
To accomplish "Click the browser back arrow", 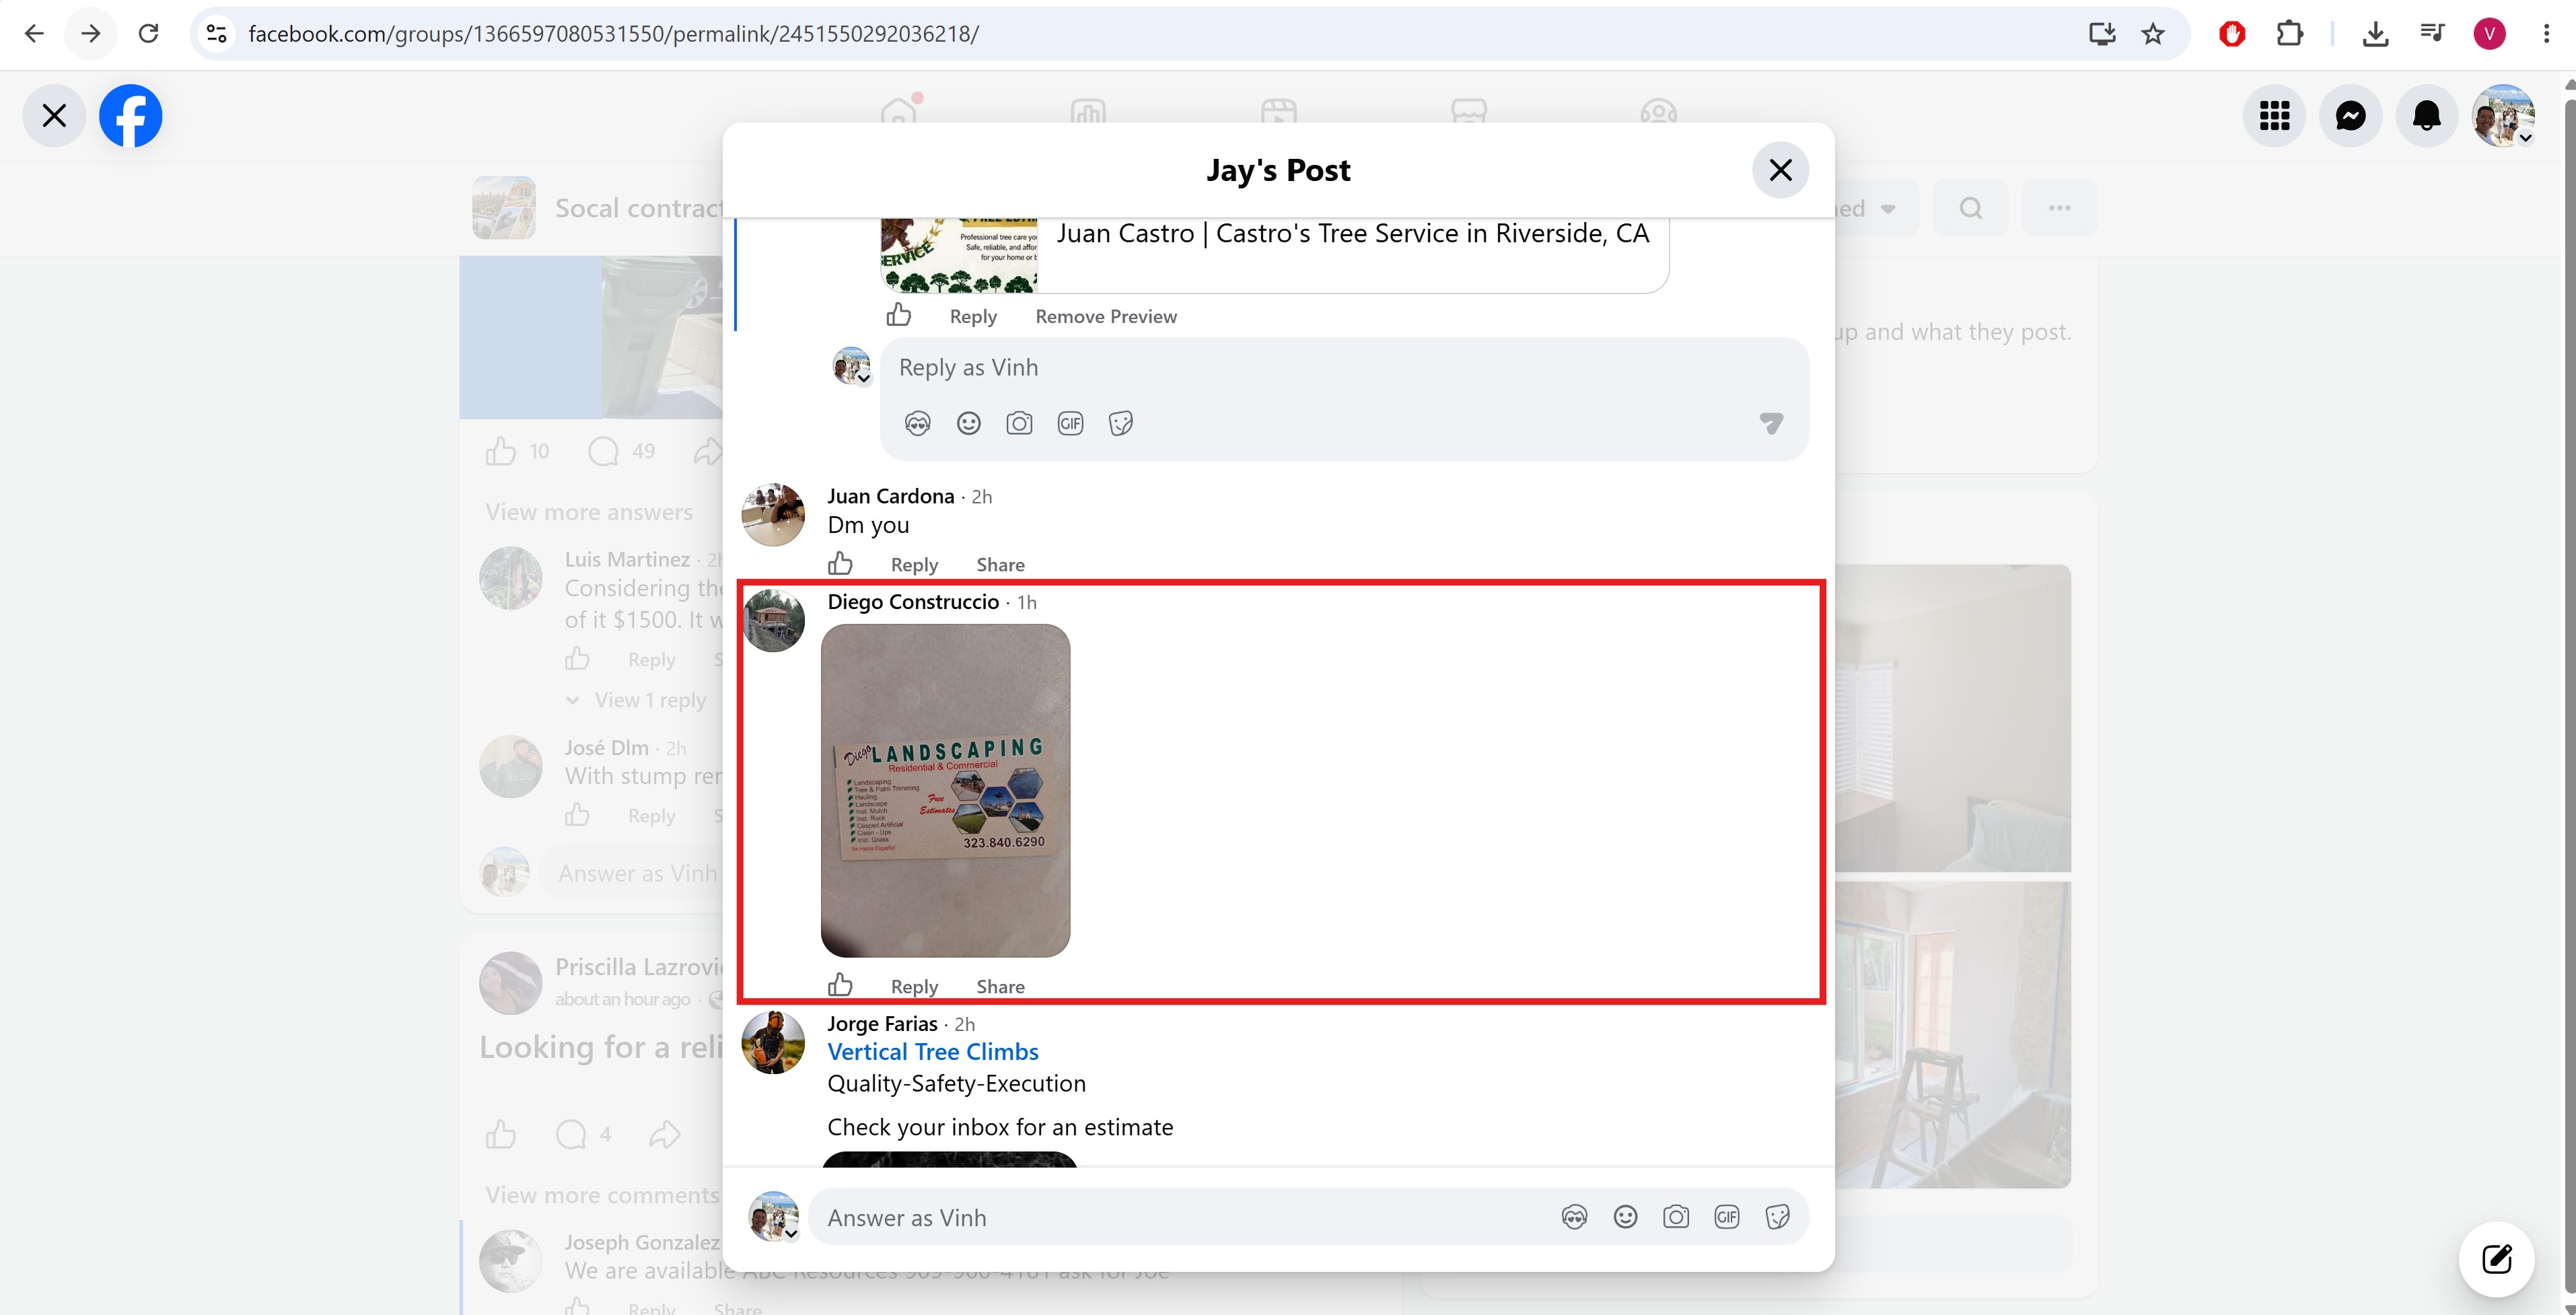I will [x=34, y=34].
